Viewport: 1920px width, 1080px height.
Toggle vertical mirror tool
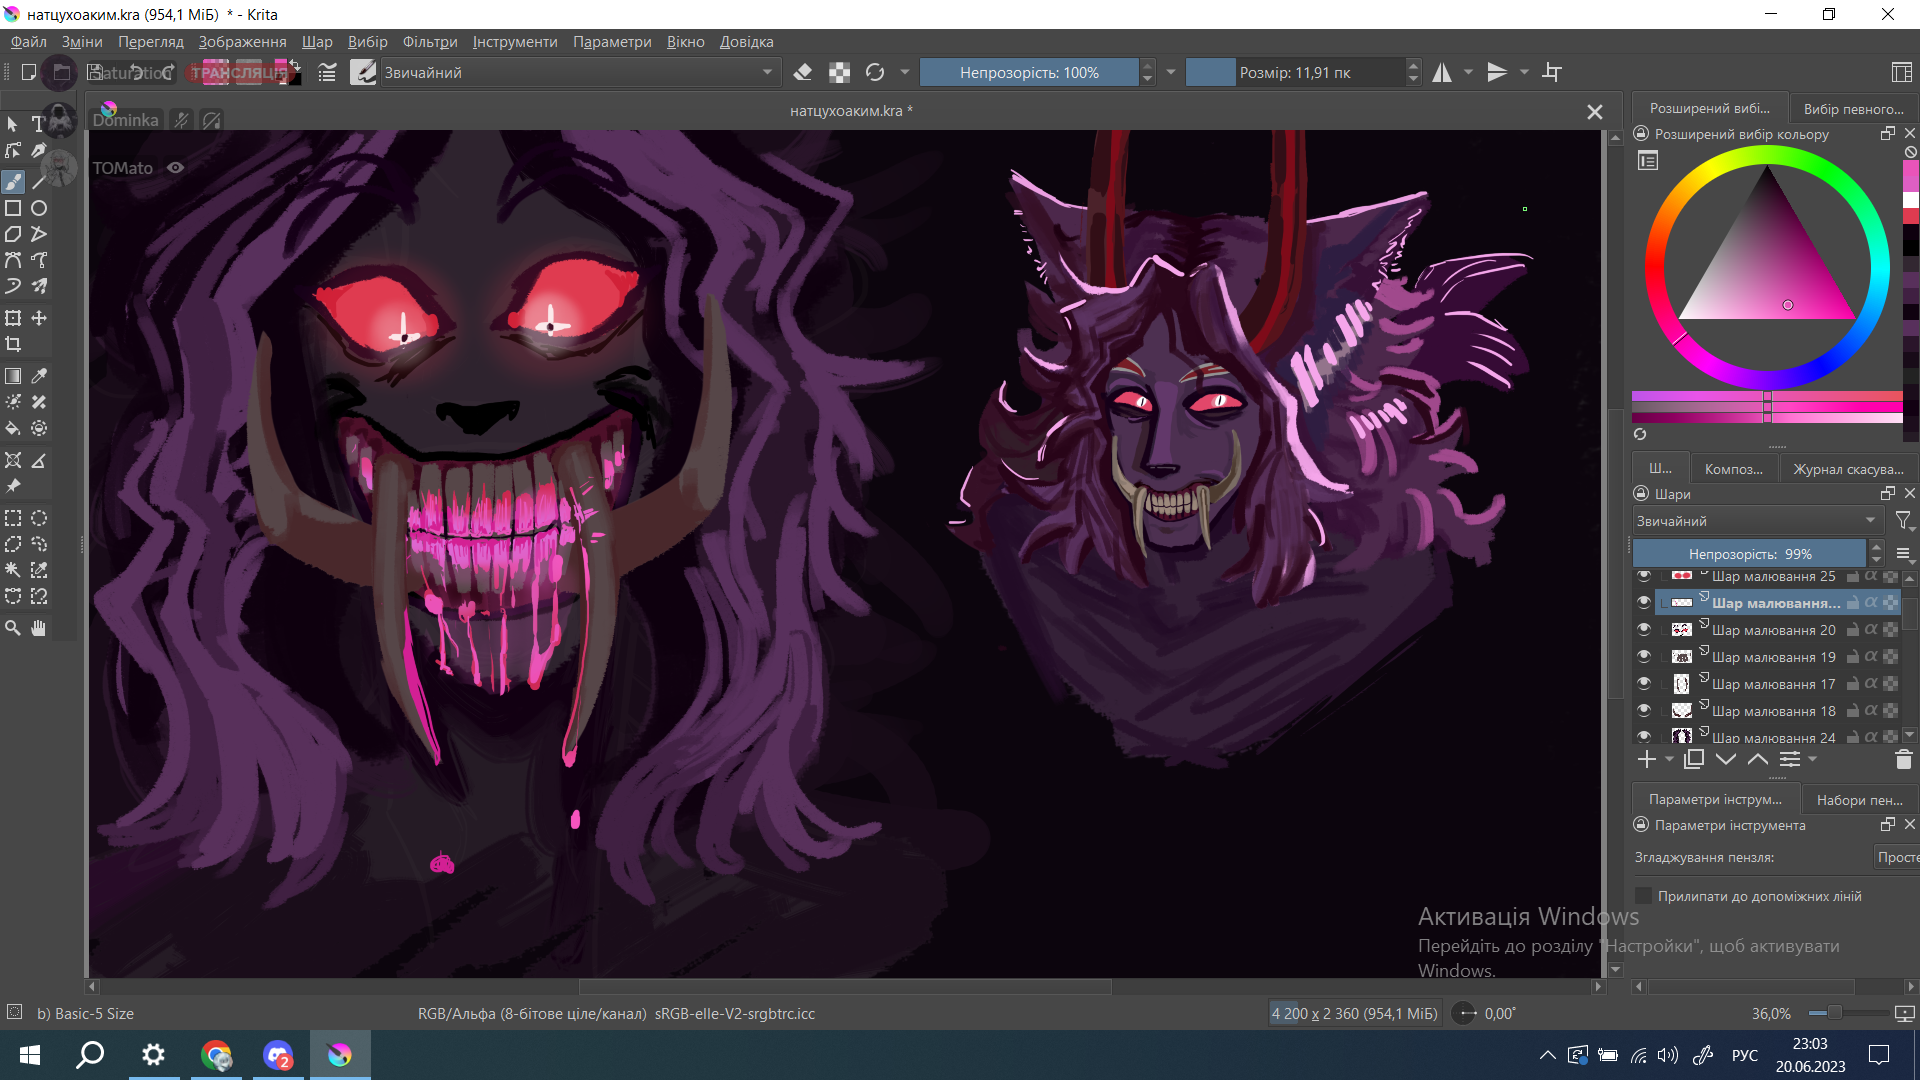pyautogui.click(x=1497, y=72)
